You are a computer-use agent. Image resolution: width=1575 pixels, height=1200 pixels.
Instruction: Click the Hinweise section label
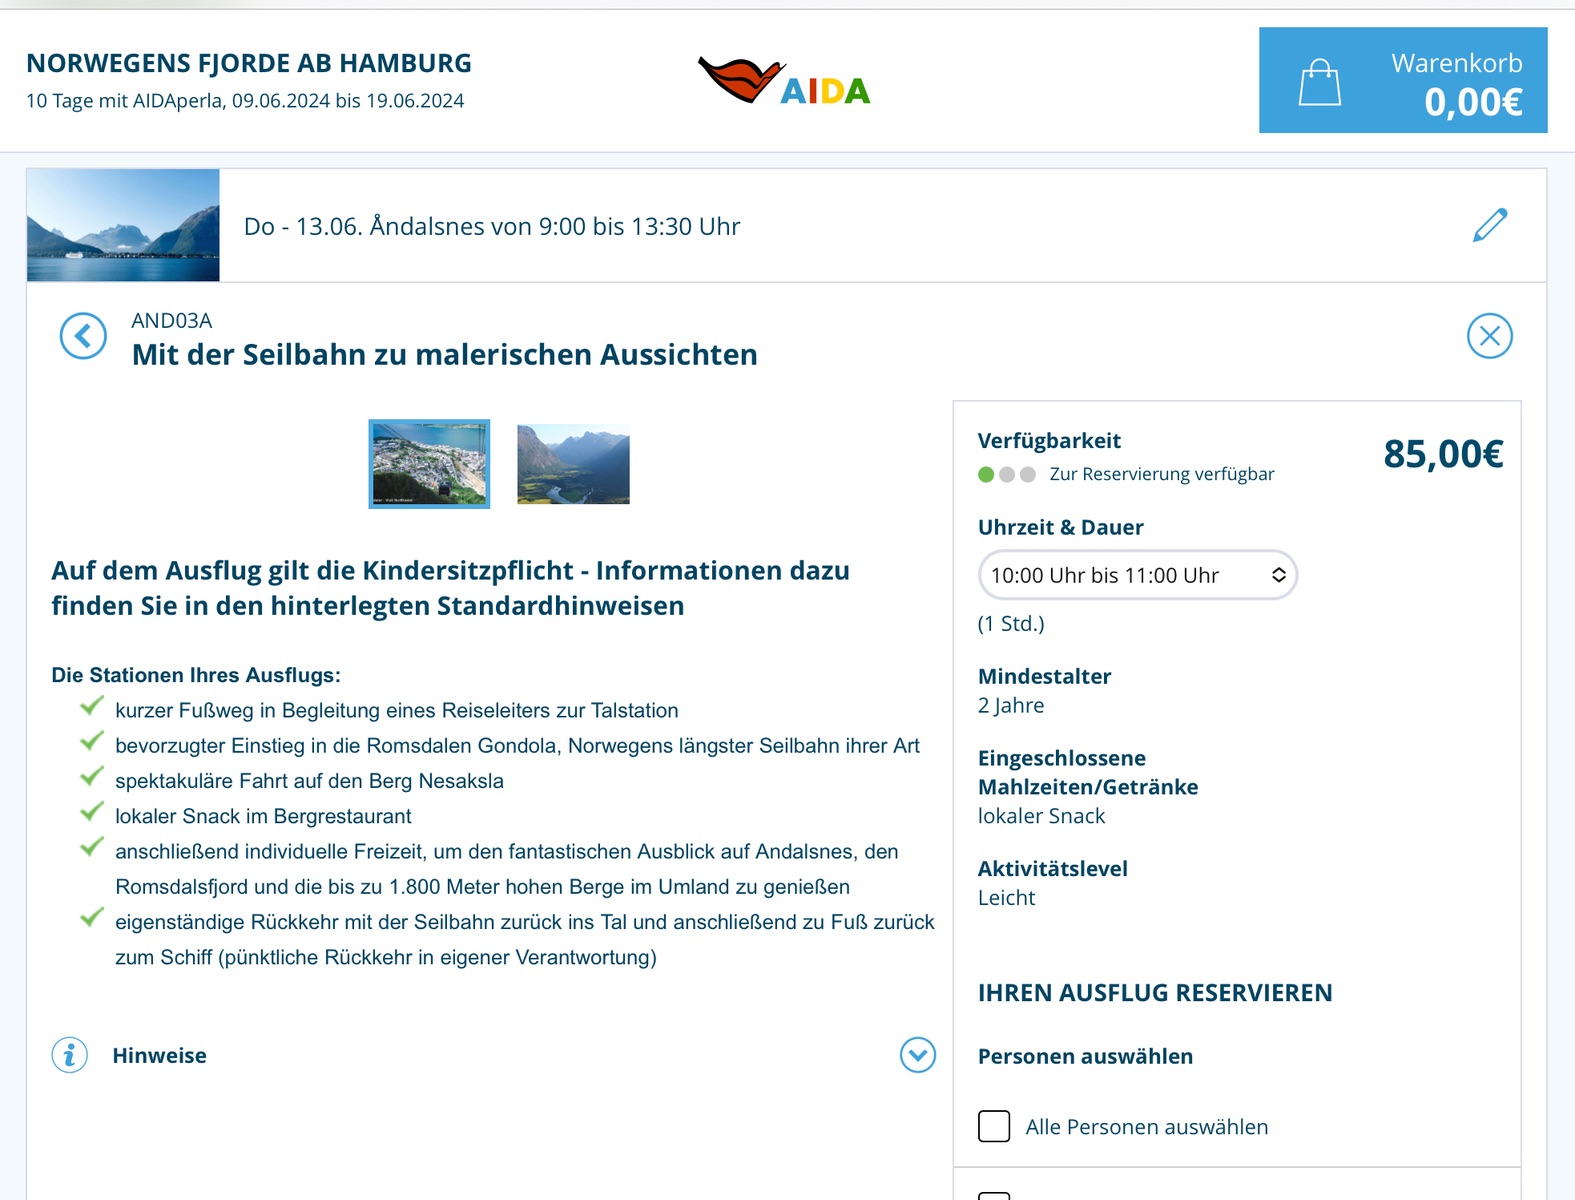(x=160, y=1056)
